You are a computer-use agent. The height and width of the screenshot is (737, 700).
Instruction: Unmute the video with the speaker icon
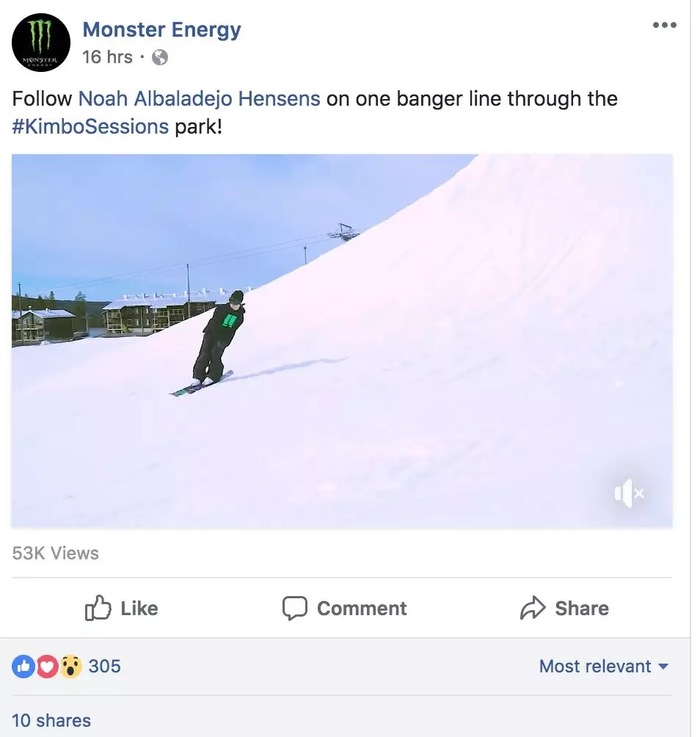coord(629,493)
